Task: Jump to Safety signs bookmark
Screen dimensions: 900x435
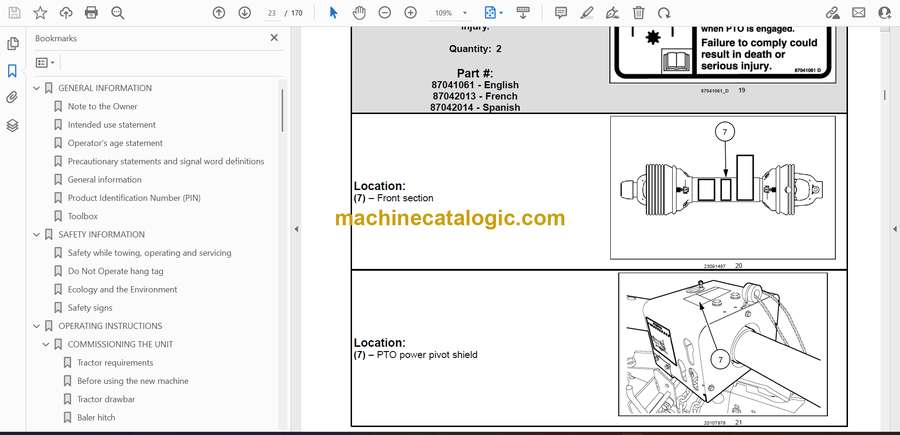Action: 90,308
